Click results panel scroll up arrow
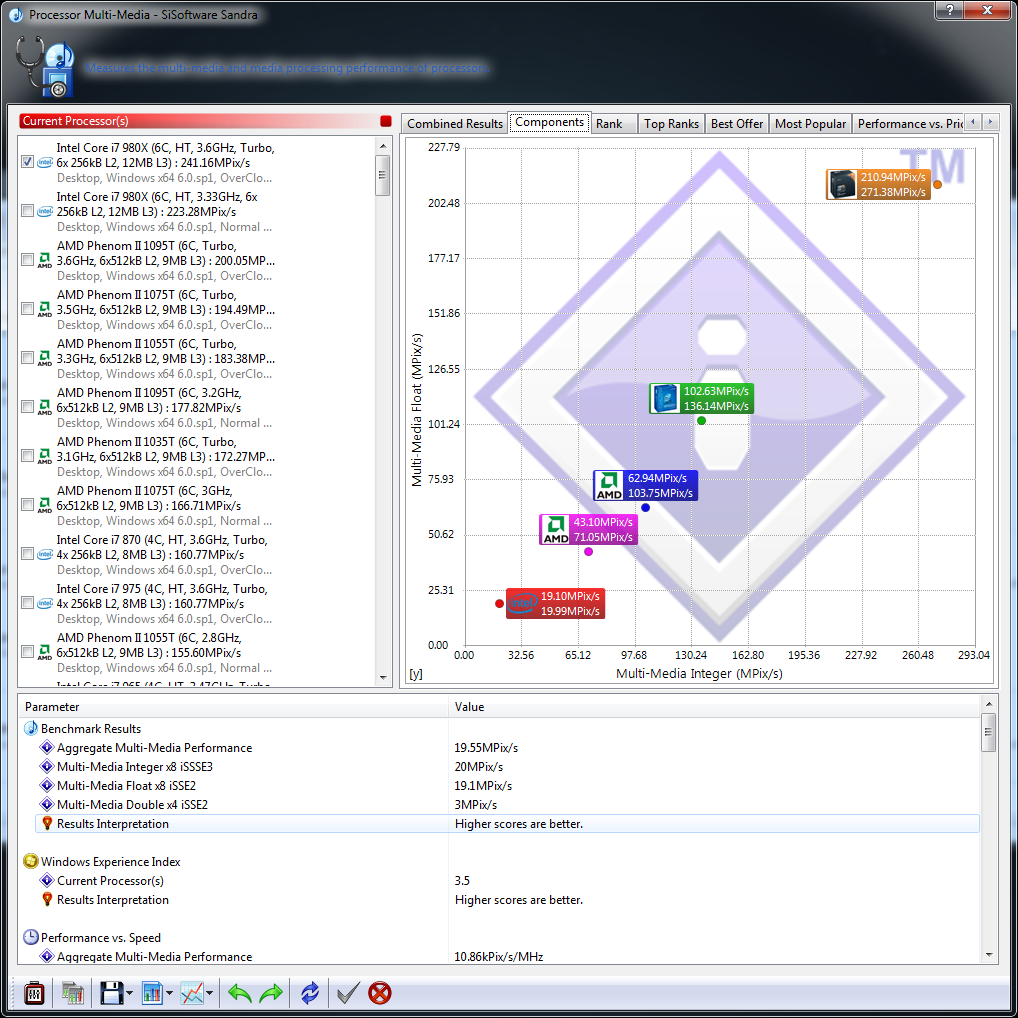 click(989, 704)
